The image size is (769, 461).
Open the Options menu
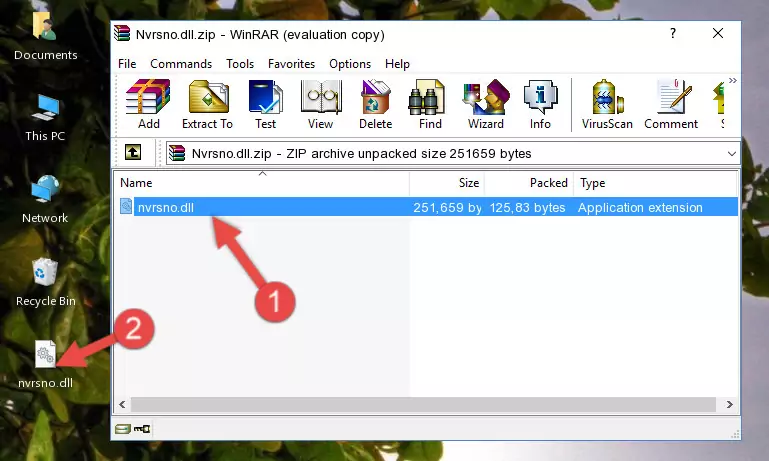(350, 64)
